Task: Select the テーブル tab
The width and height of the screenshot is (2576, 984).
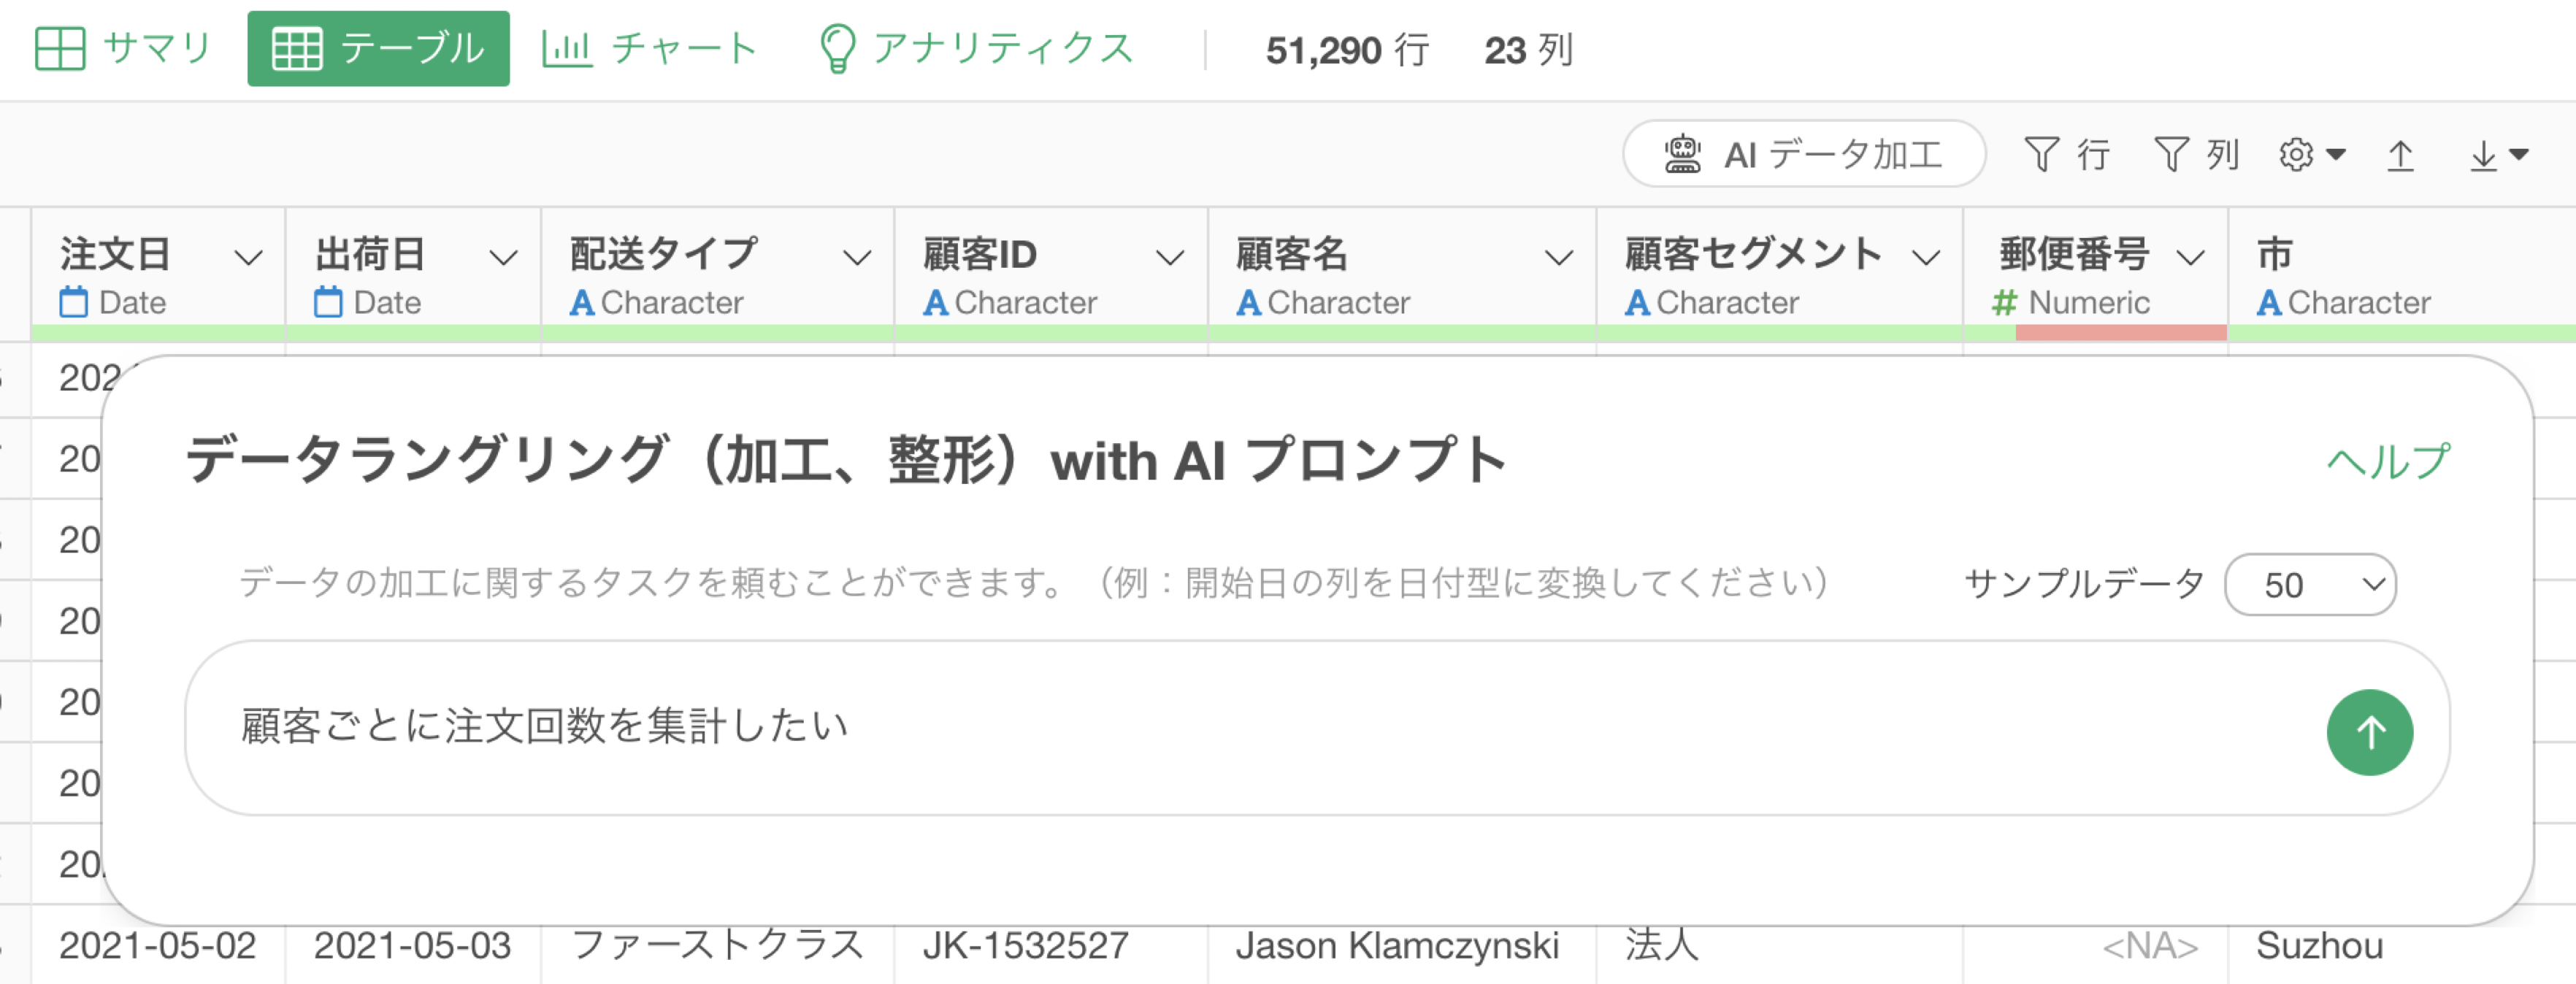Action: [x=378, y=49]
